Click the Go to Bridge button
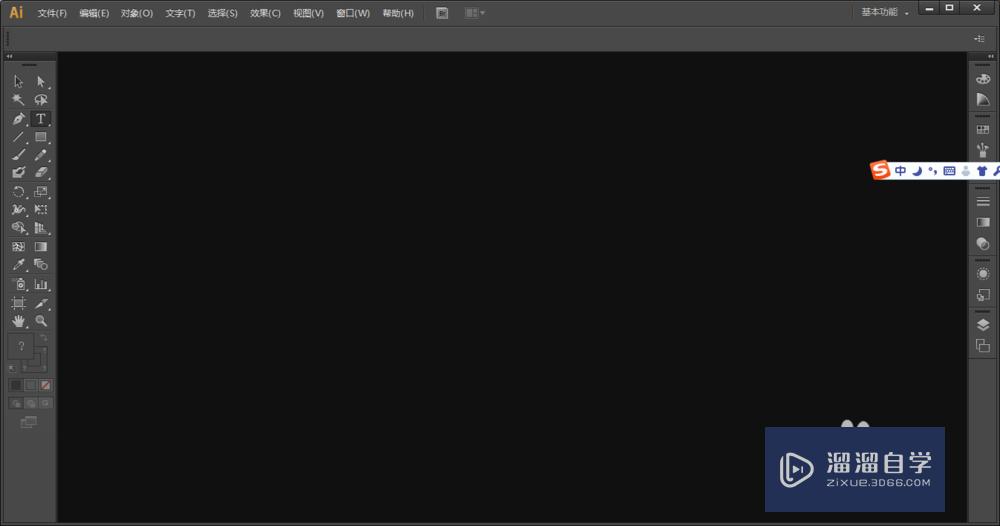 442,13
